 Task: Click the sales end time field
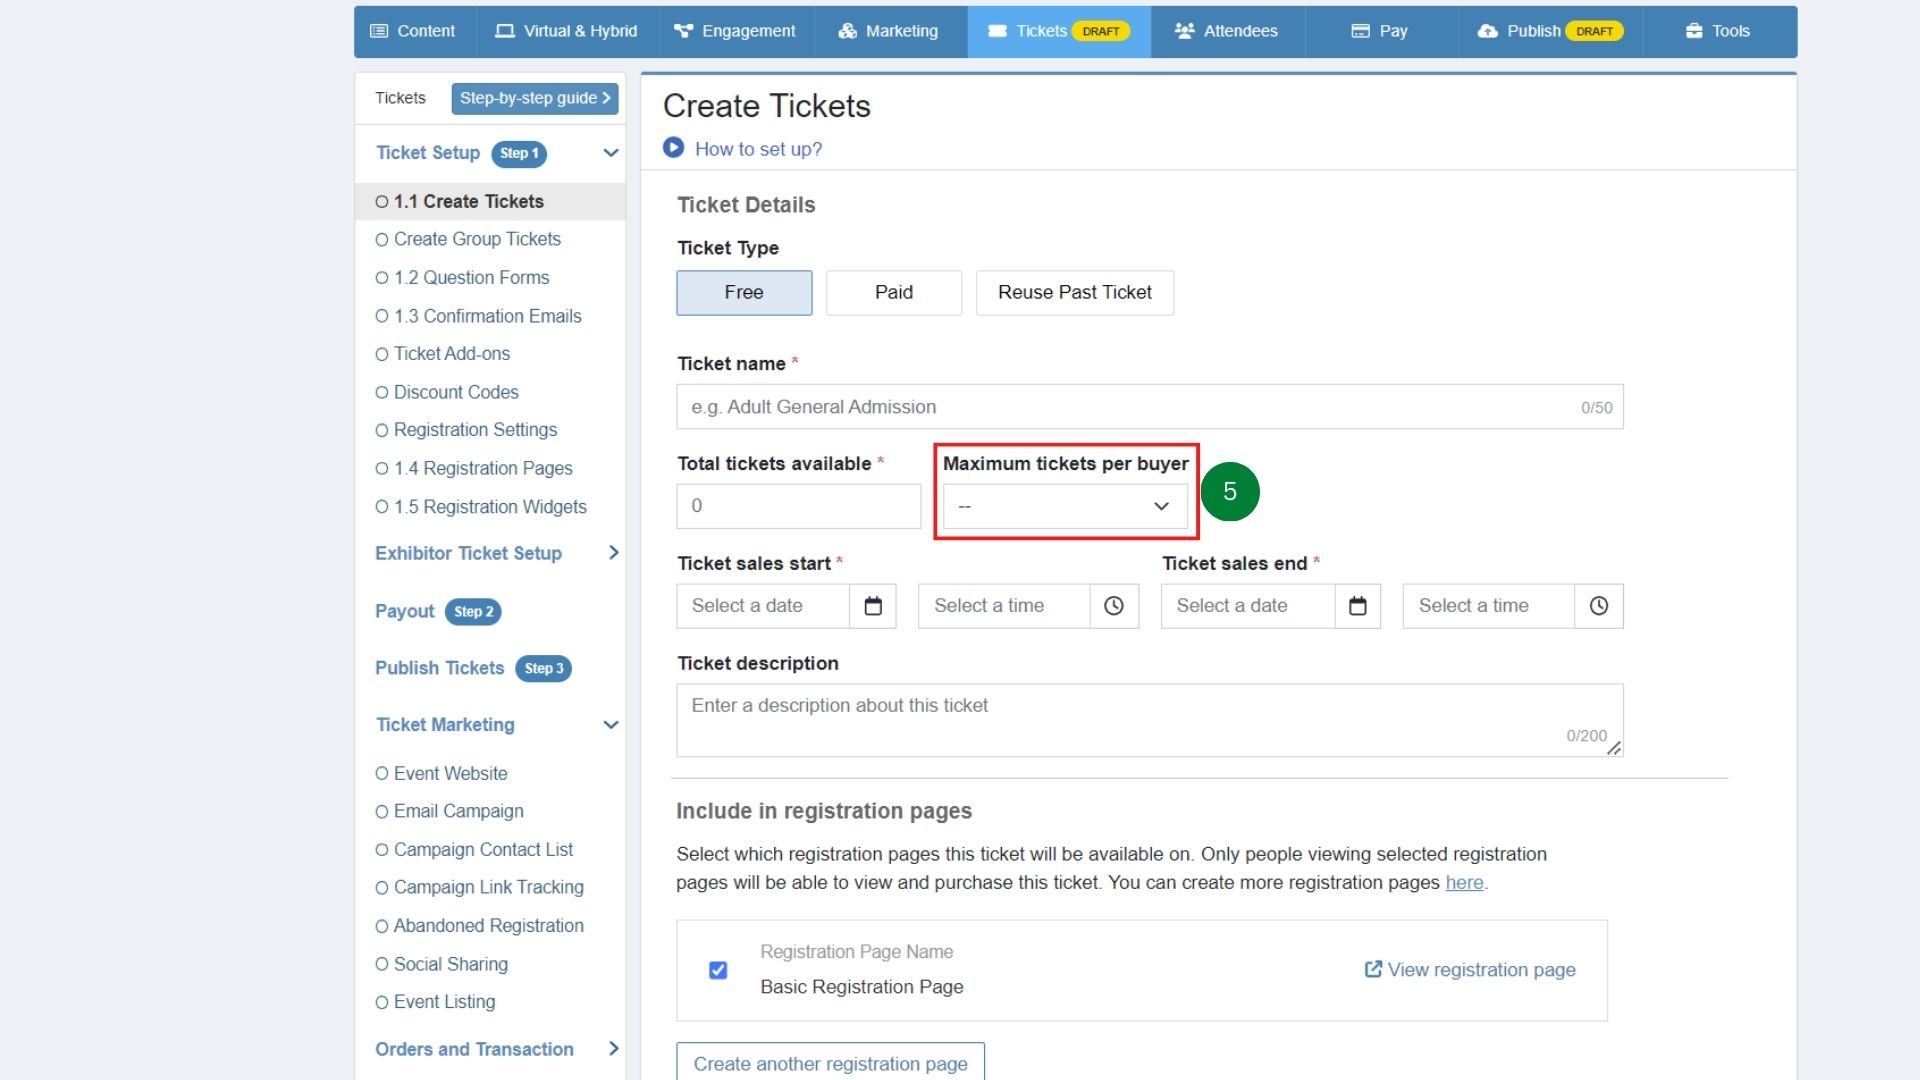(x=1489, y=606)
